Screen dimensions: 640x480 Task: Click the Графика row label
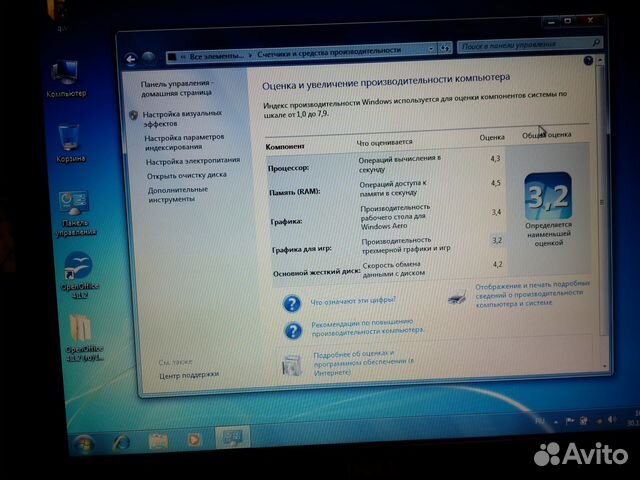[287, 221]
